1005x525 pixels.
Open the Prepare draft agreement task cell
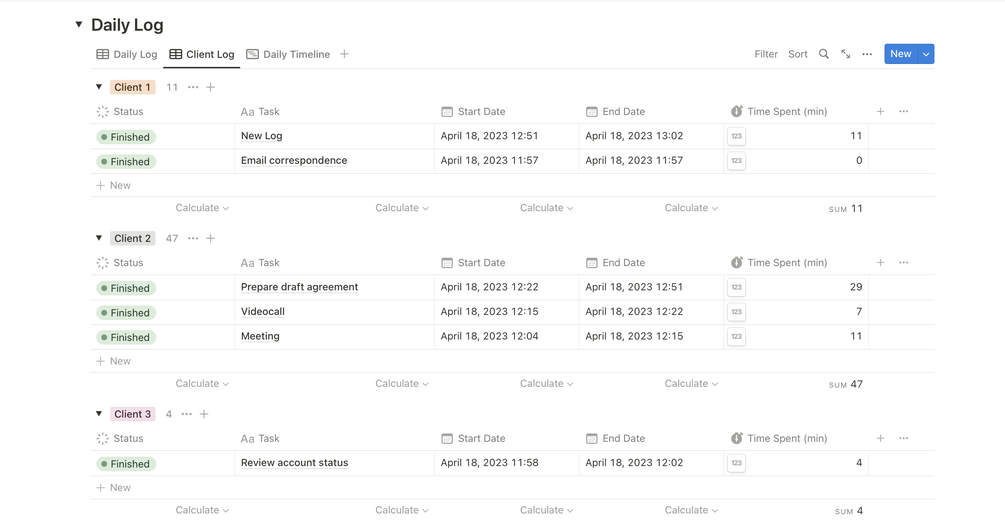pyautogui.click(x=299, y=287)
